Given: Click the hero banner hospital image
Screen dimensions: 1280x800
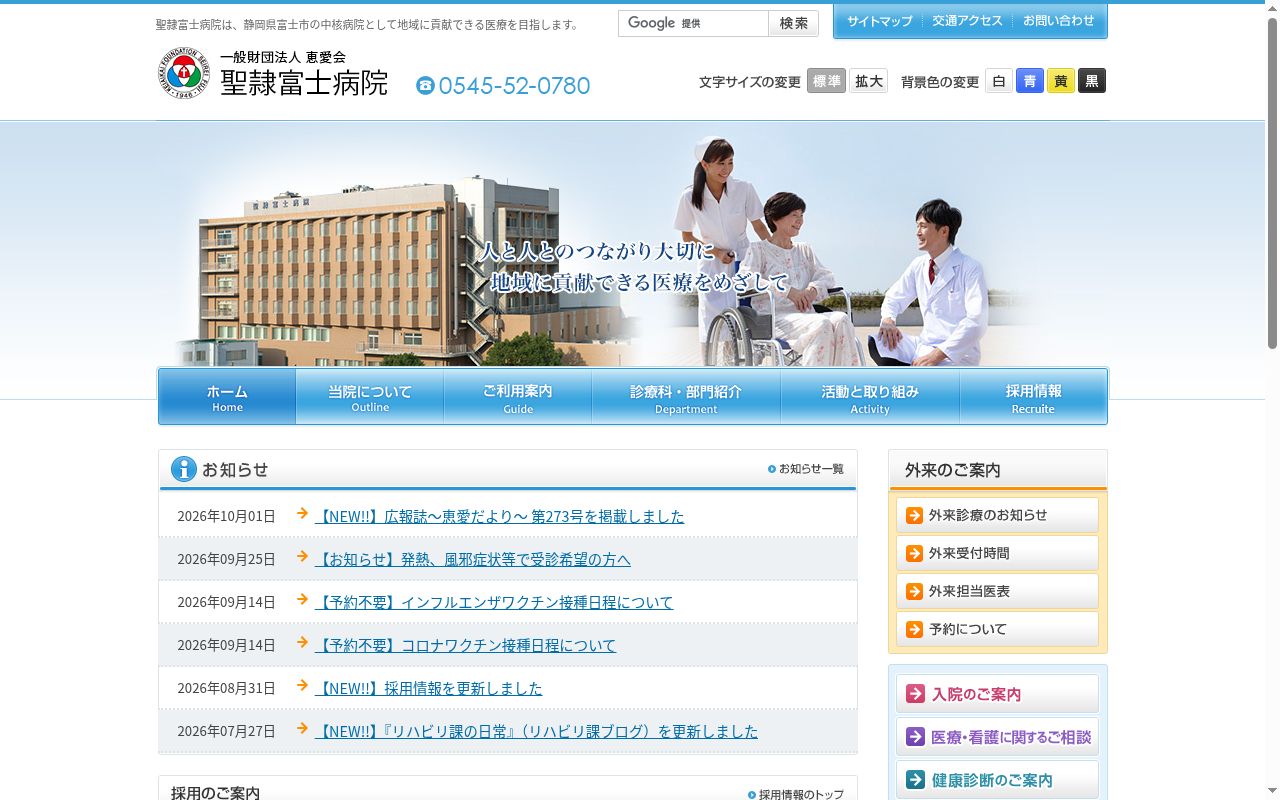Looking at the screenshot, I should tap(632, 244).
